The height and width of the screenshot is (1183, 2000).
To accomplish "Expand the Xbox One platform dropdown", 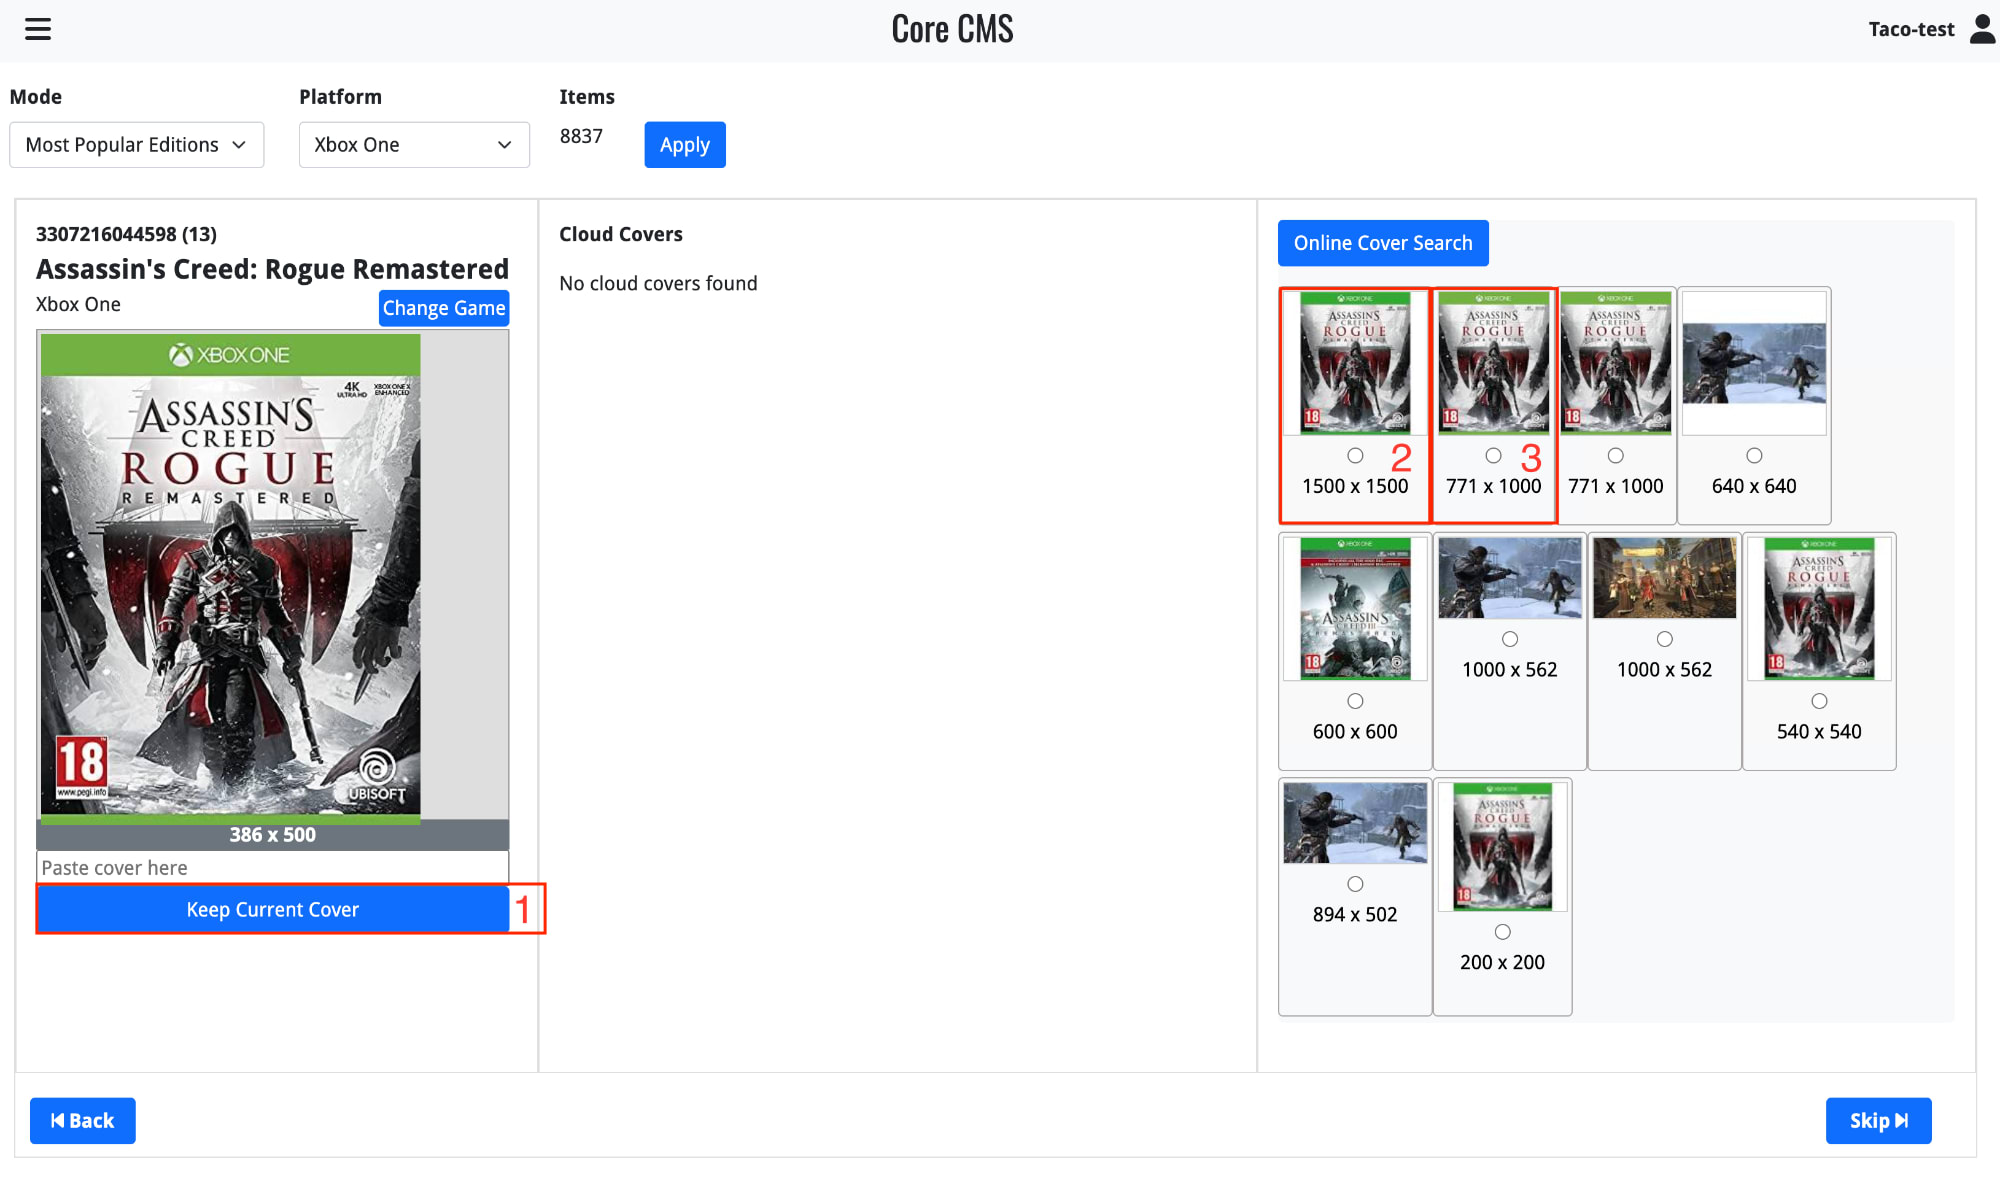I will pyautogui.click(x=414, y=145).
